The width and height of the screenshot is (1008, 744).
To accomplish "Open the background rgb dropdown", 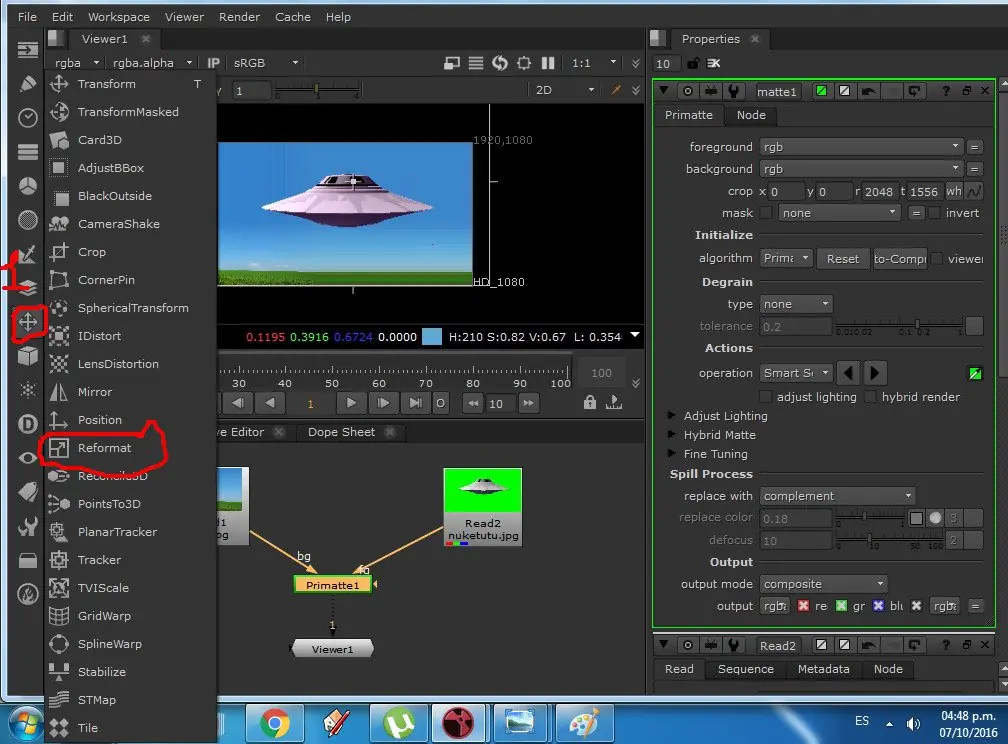I will 861,168.
